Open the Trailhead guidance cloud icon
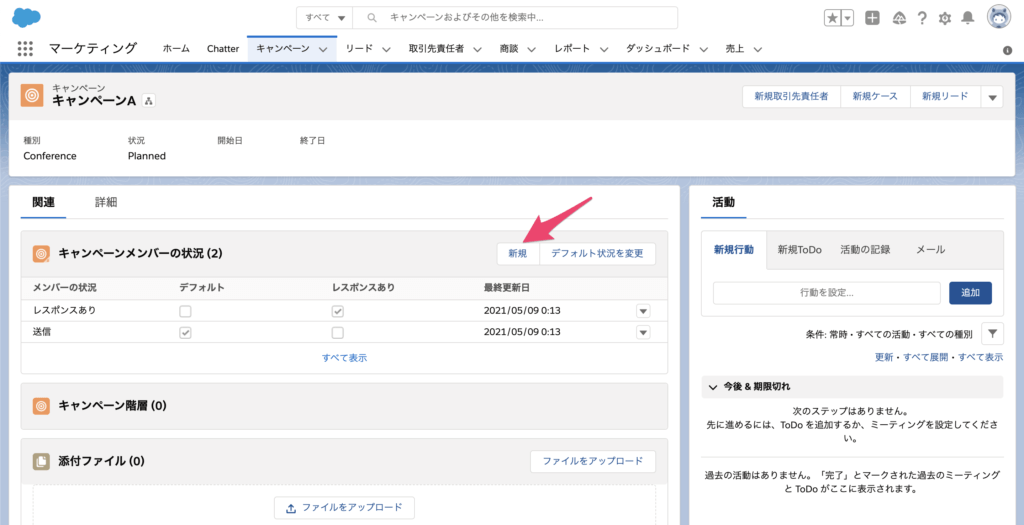Image resolution: width=1024 pixels, height=525 pixels. [x=899, y=18]
